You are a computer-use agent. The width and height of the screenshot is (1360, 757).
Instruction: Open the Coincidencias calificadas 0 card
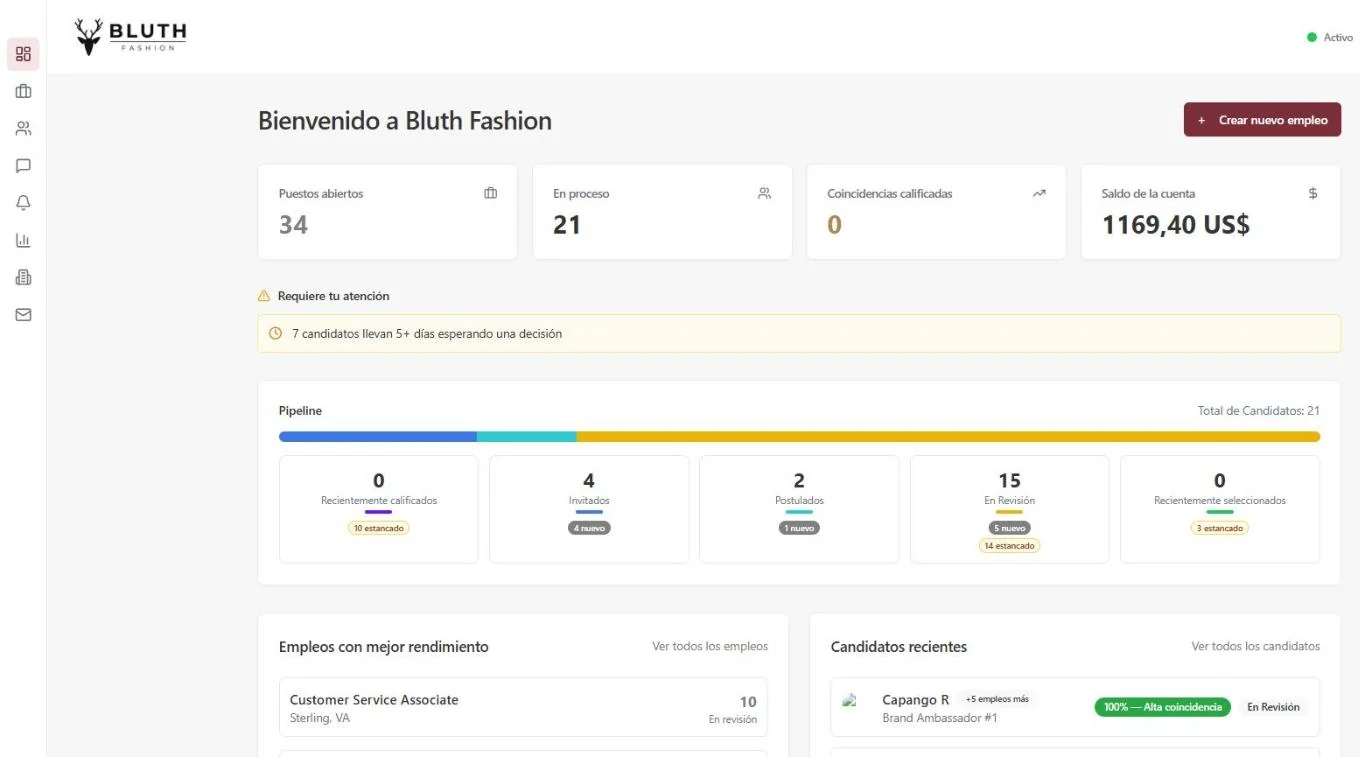tap(936, 212)
